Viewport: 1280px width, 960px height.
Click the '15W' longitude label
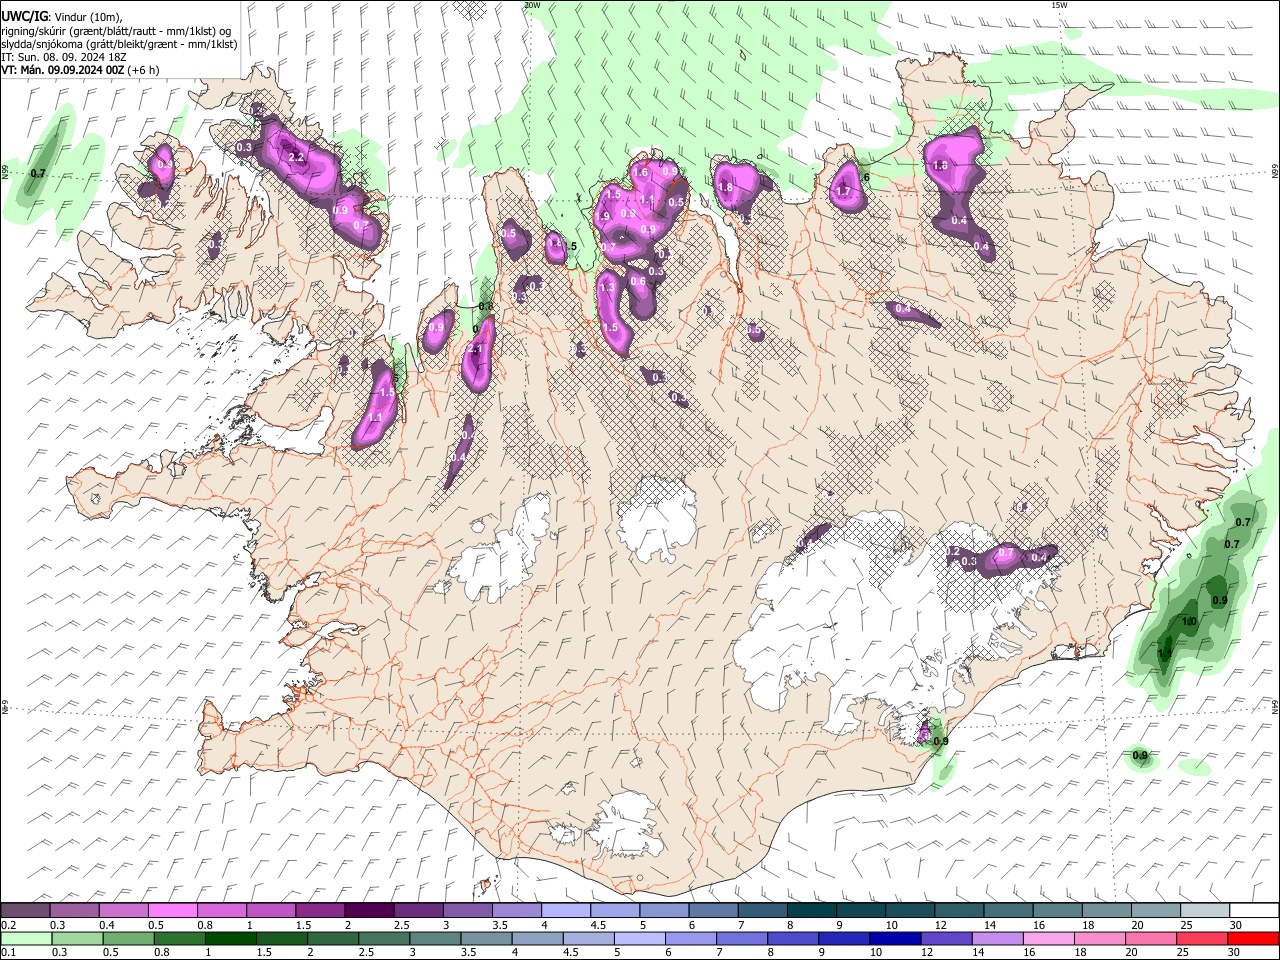point(1059,5)
